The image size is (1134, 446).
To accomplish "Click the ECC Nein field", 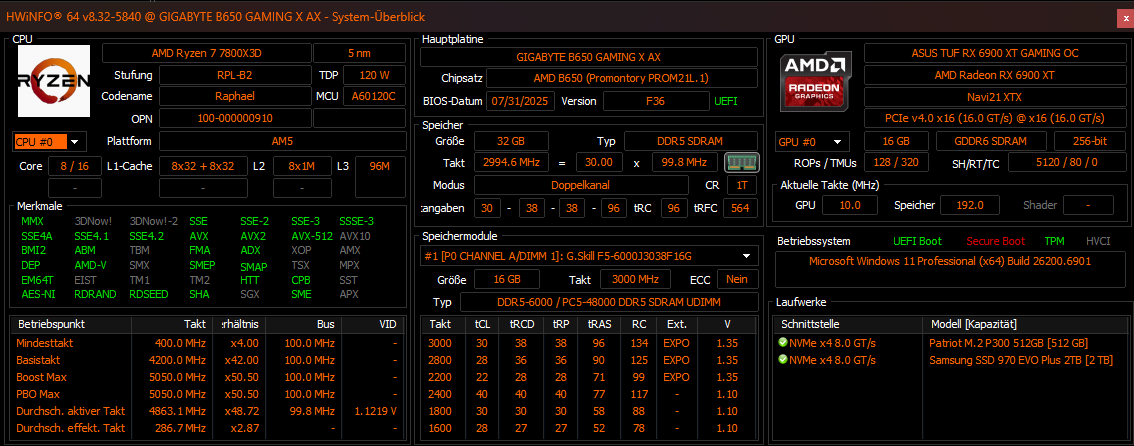I will [x=737, y=279].
